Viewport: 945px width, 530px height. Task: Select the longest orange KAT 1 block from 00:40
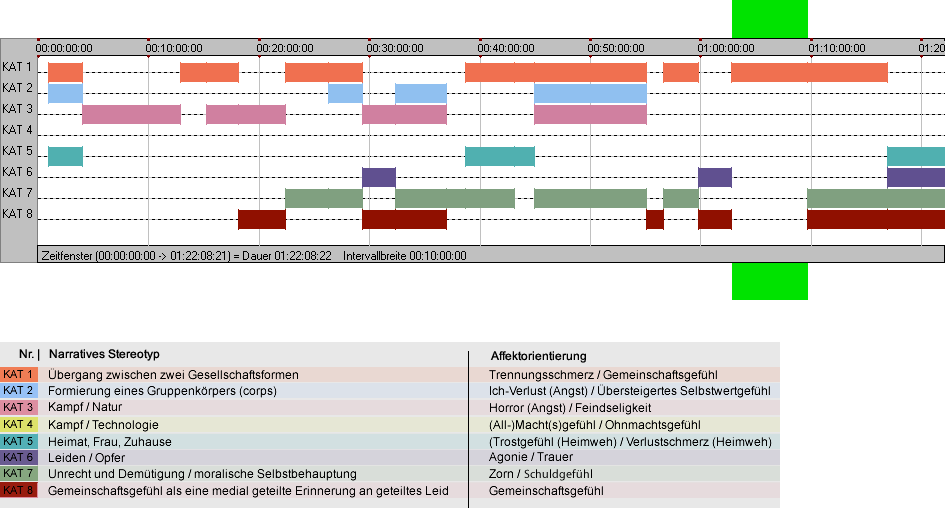[x=556, y=72]
